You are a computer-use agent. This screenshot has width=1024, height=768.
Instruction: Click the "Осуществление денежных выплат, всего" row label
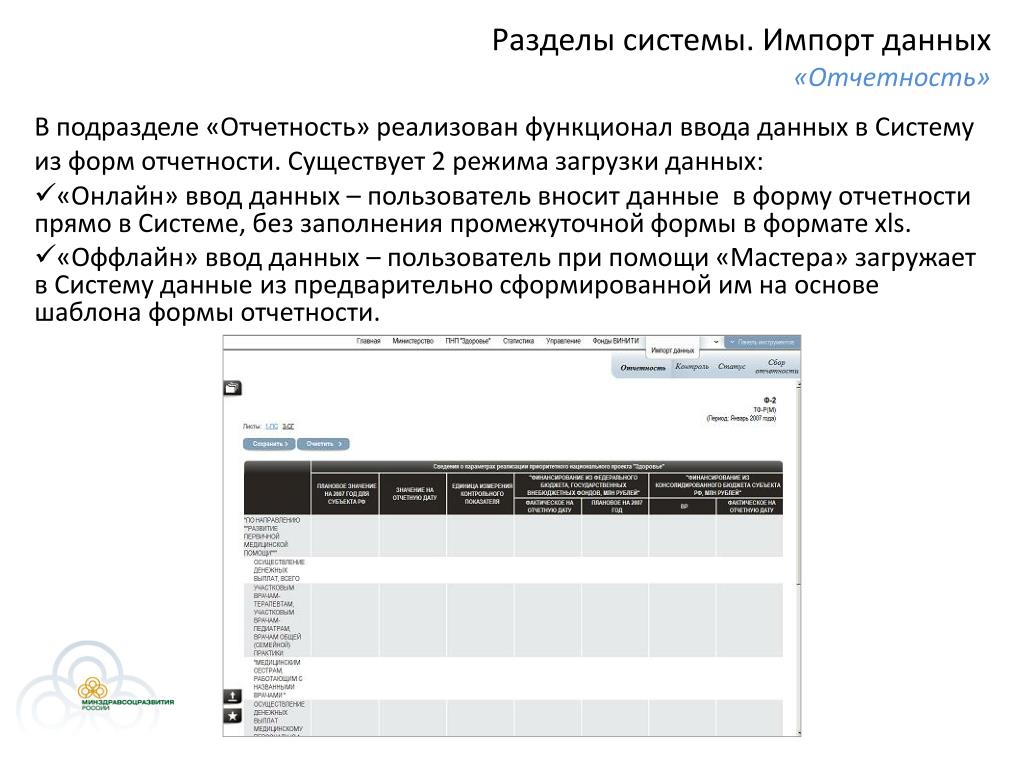click(279, 570)
